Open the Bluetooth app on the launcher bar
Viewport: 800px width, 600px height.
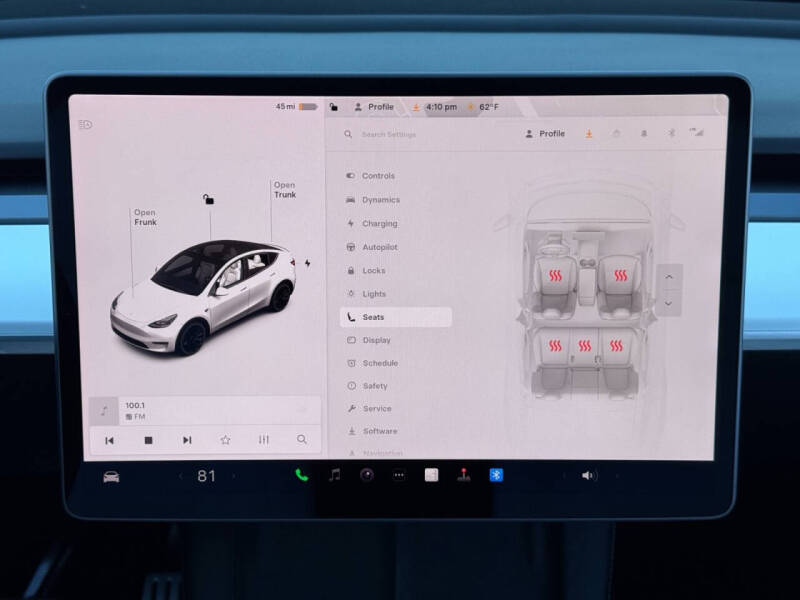[x=494, y=478]
